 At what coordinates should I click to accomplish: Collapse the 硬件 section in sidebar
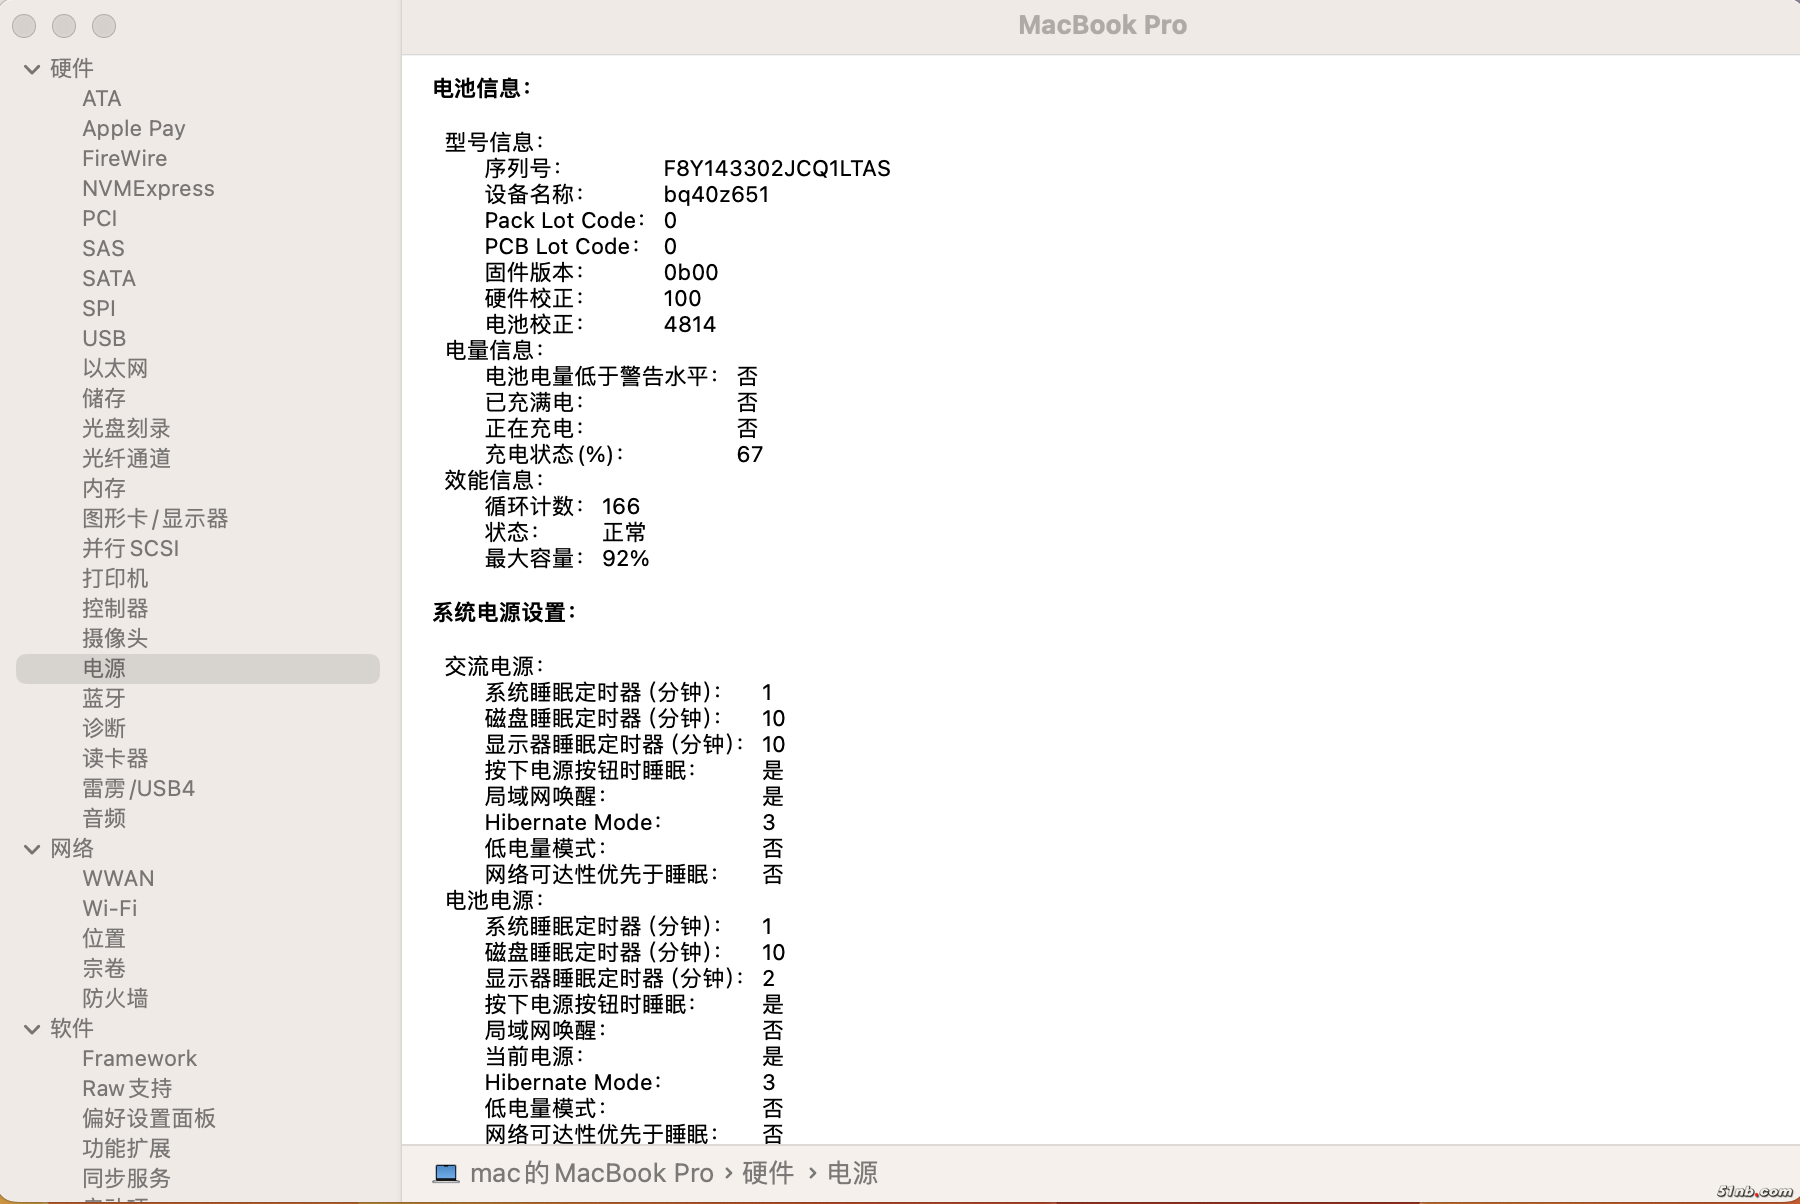[x=32, y=69]
